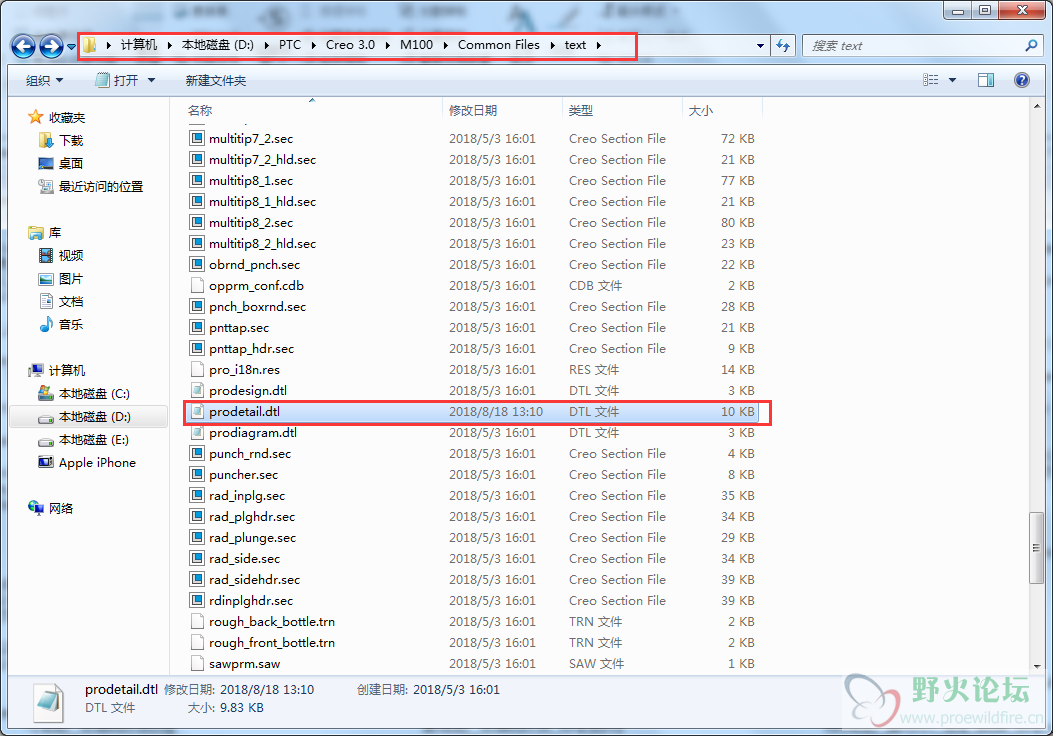Open help with the question mark icon
Image resolution: width=1053 pixels, height=736 pixels.
[x=1021, y=81]
